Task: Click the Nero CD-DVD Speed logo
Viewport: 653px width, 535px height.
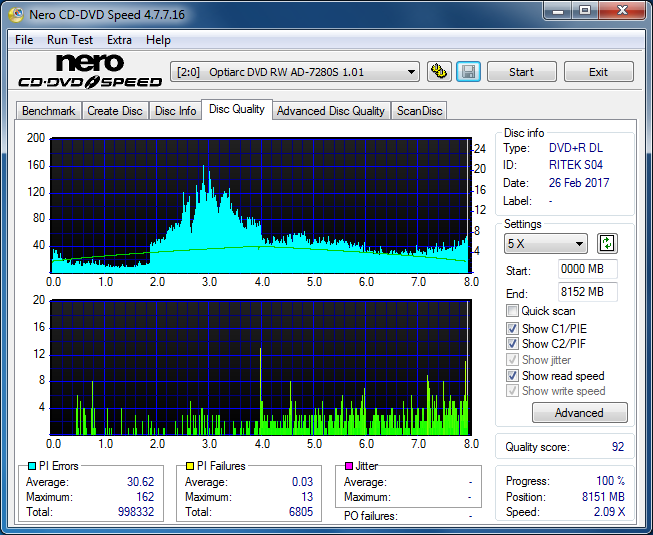Action: [90, 71]
